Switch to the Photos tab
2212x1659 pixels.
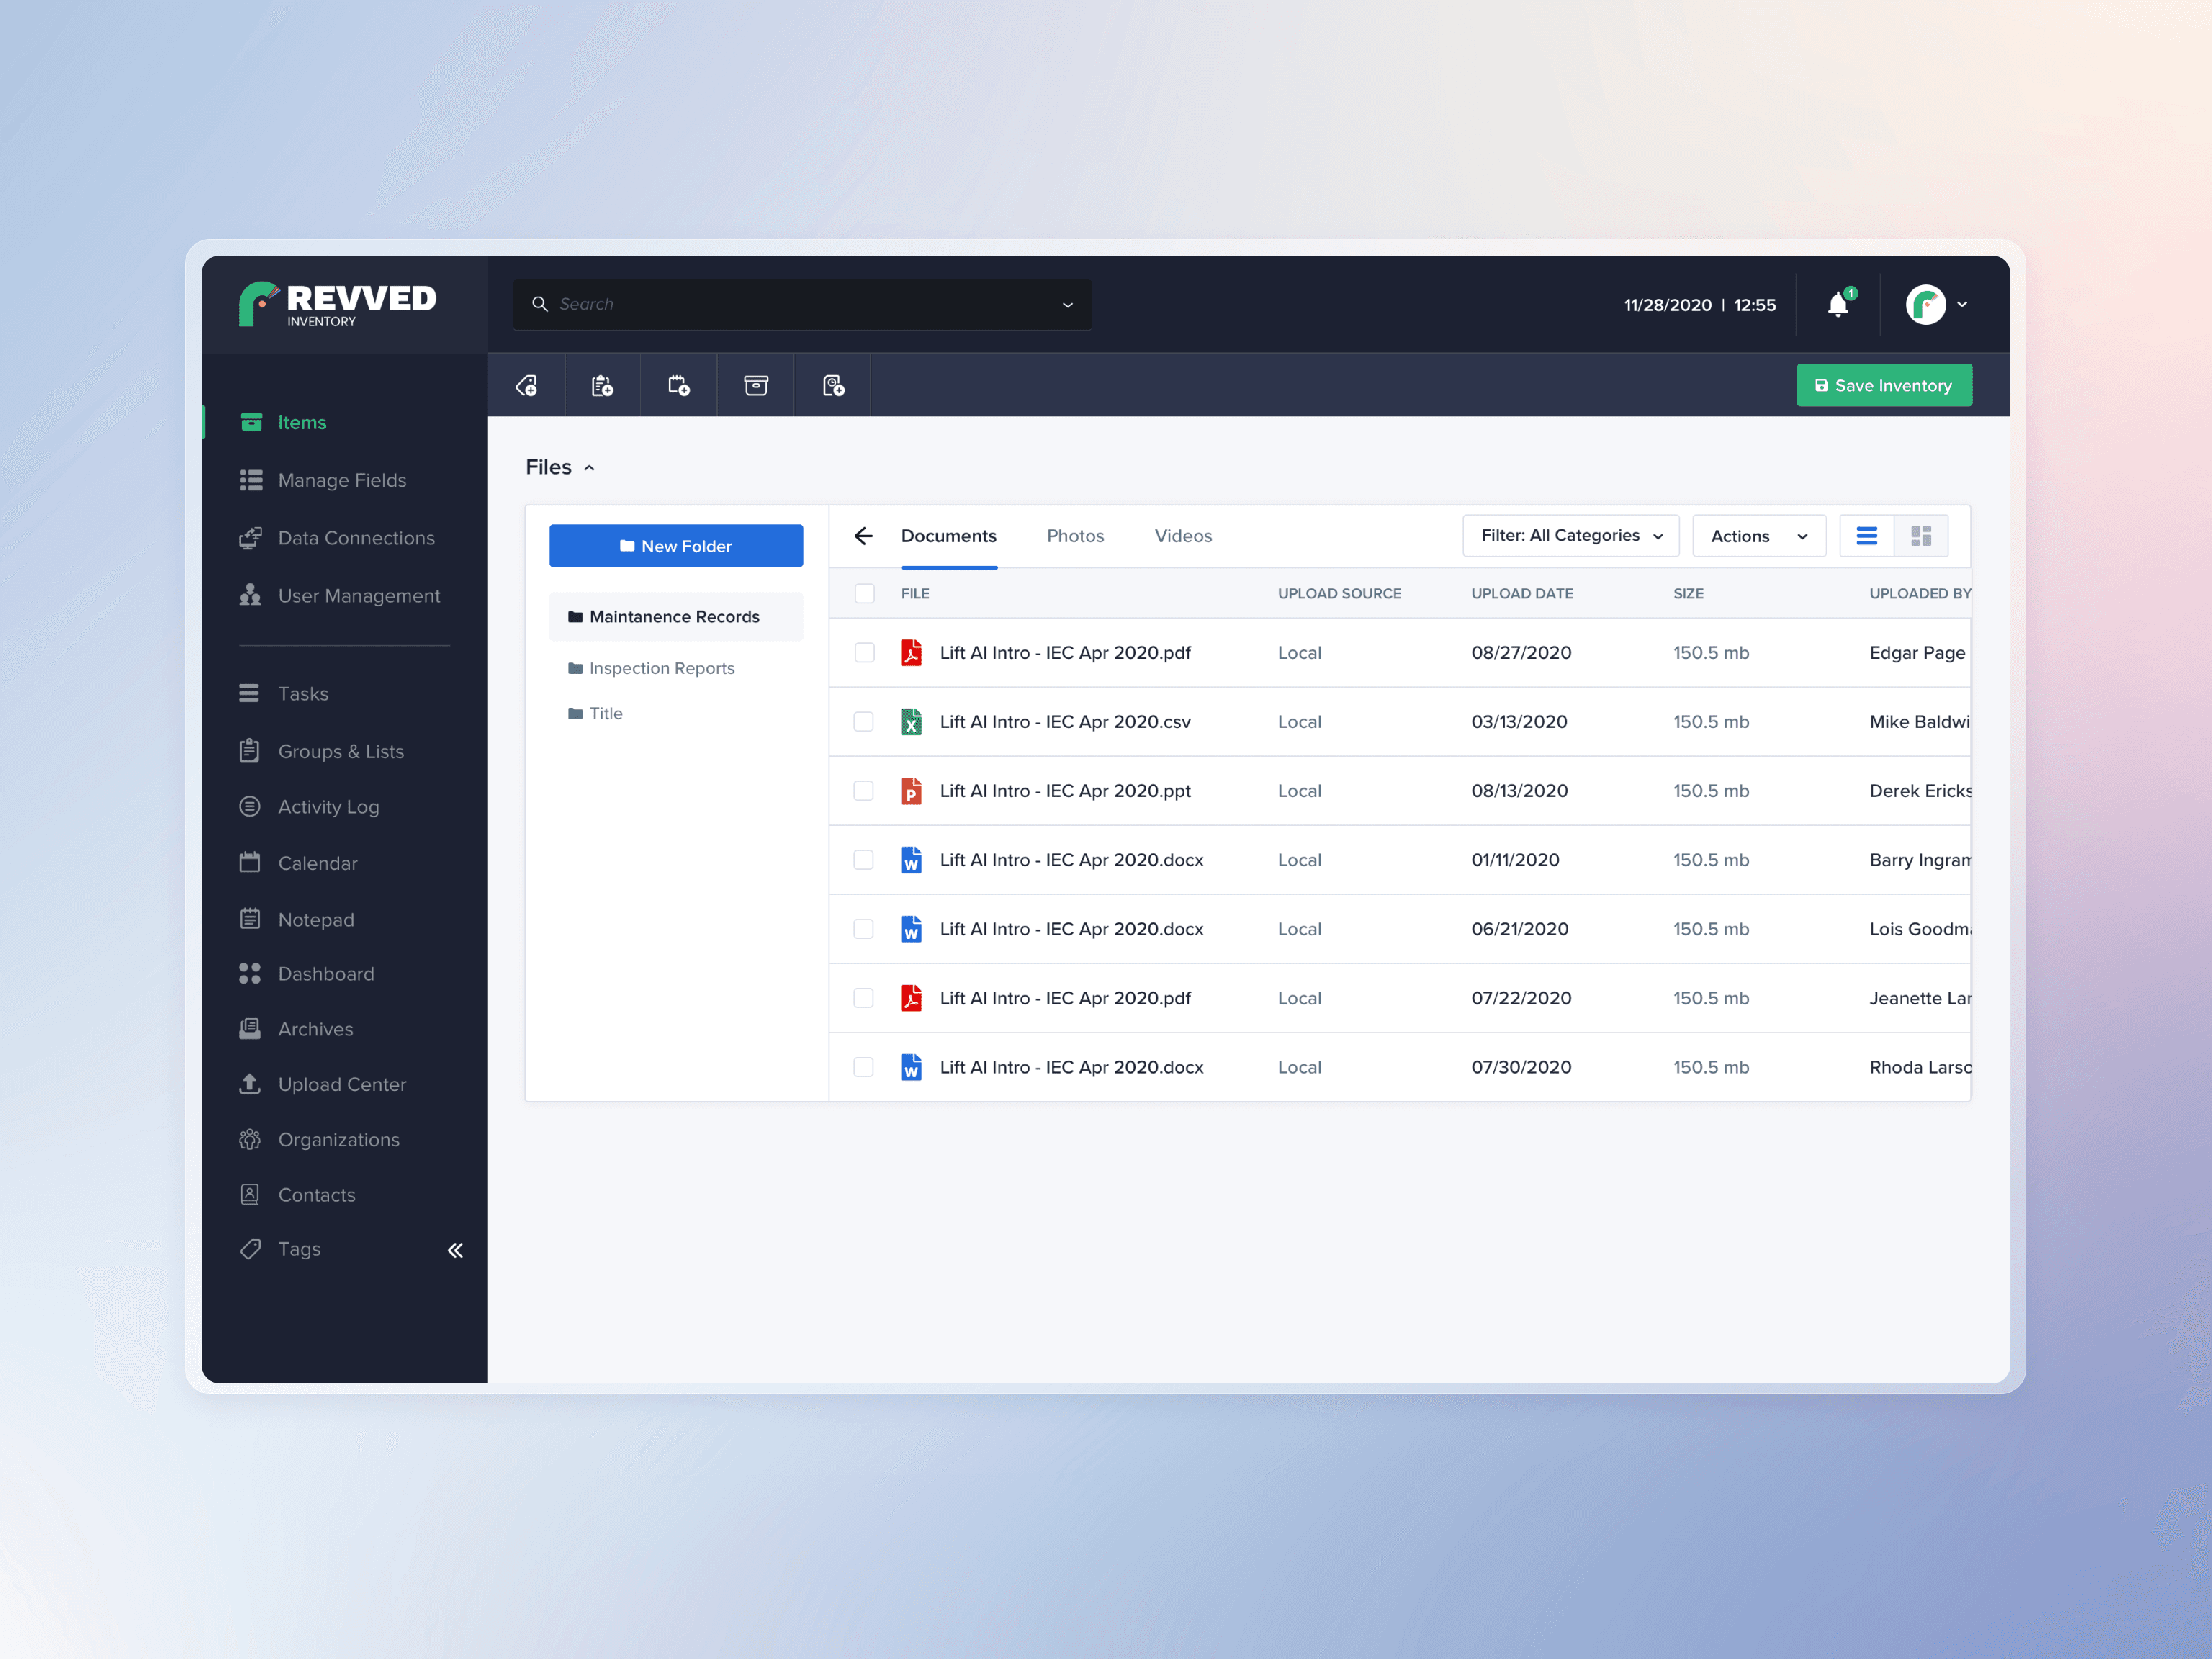point(1075,536)
